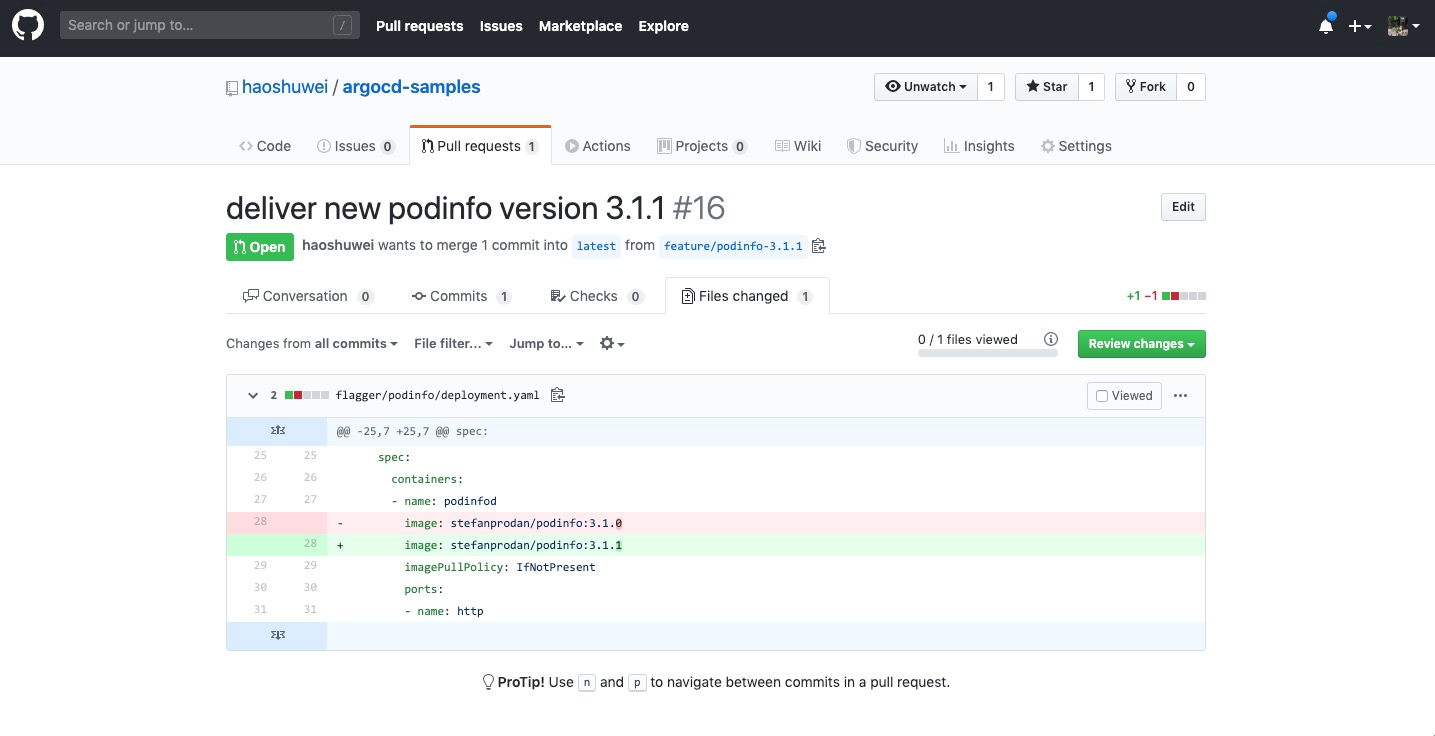Click the Search or jump to field
This screenshot has width=1435, height=736.
click(x=209, y=26)
